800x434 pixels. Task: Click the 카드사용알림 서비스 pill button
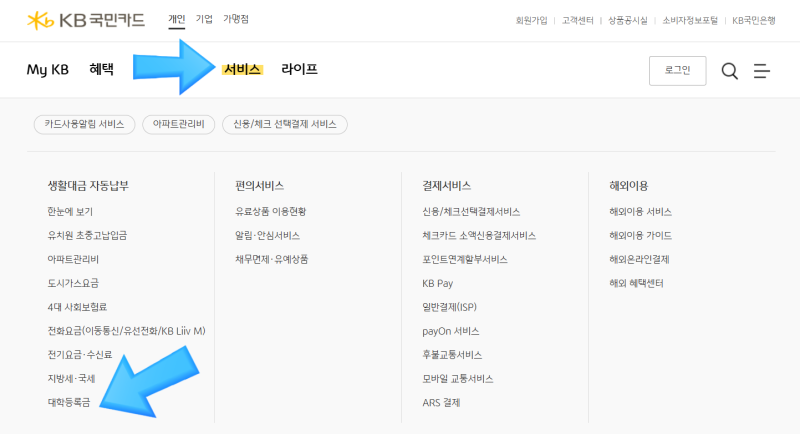[x=84, y=124]
